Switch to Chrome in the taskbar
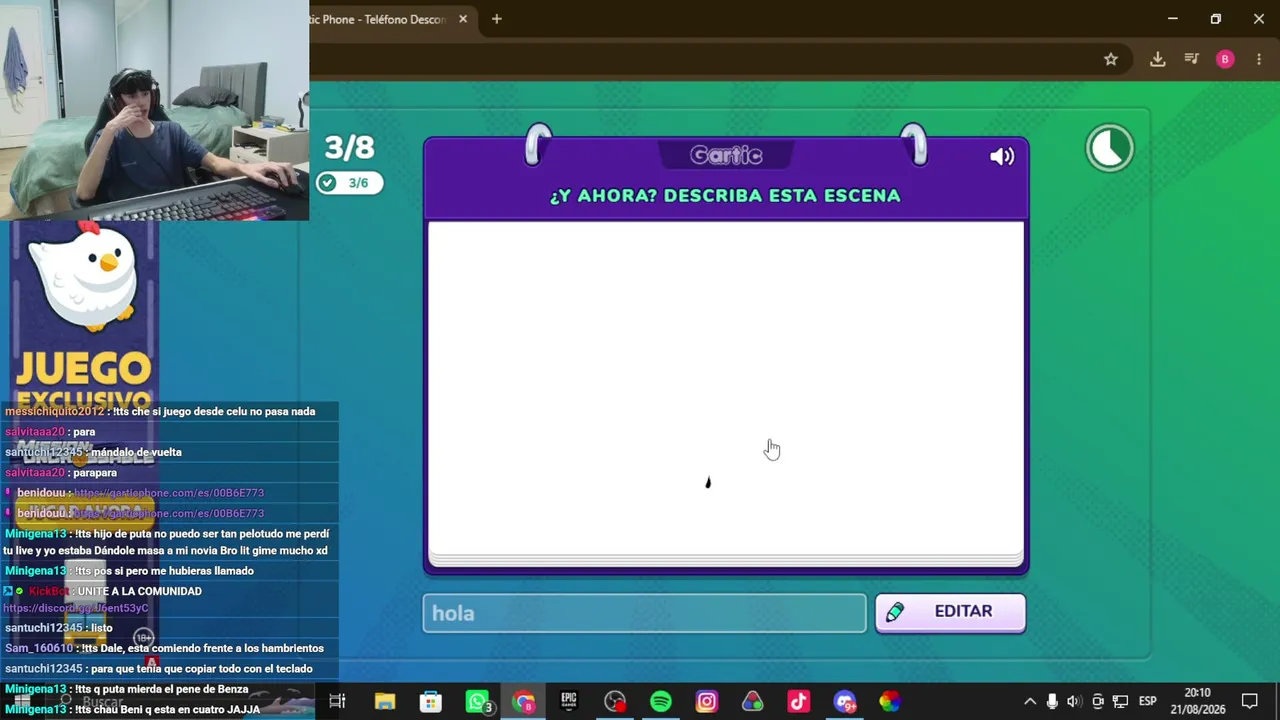This screenshot has height=720, width=1280. (524, 701)
